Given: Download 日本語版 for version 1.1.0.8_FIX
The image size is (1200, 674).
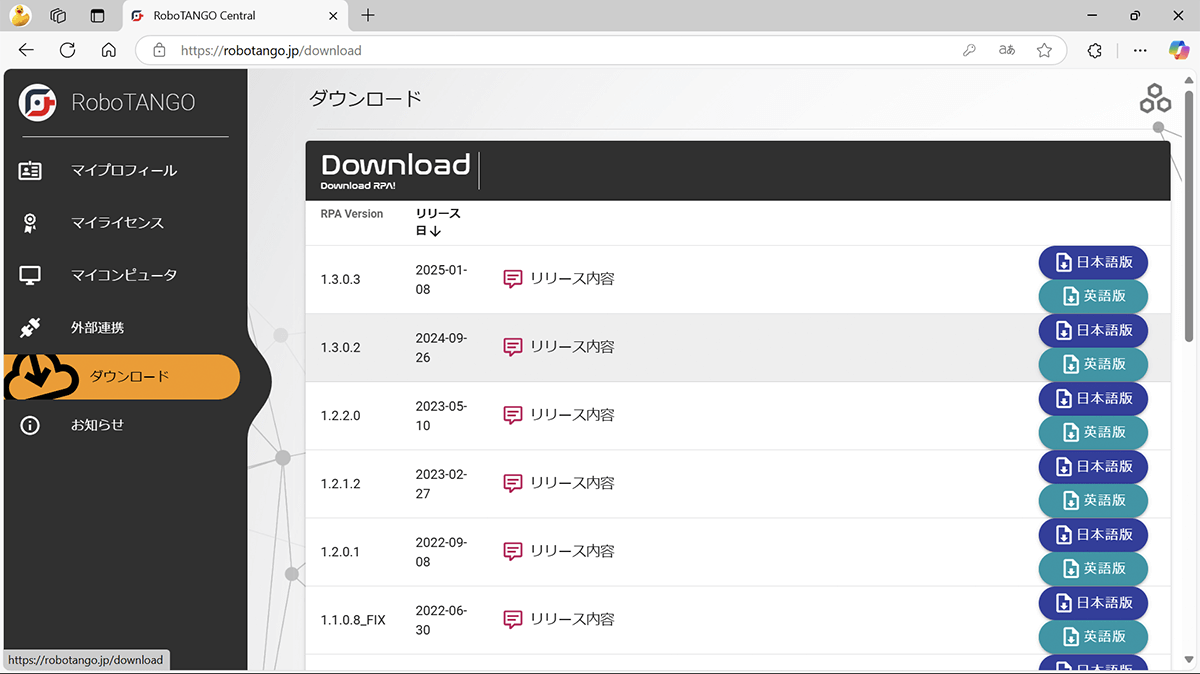Looking at the screenshot, I should click(x=1093, y=603).
